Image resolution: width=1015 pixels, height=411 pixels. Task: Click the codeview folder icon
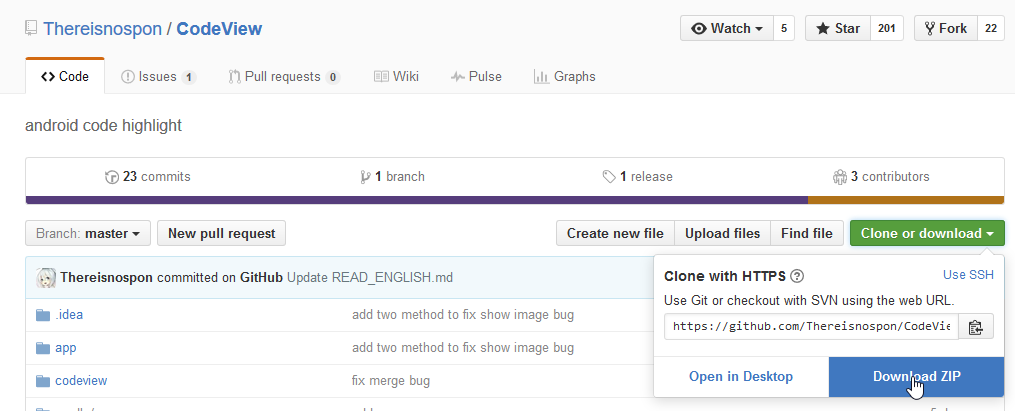pyautogui.click(x=43, y=381)
